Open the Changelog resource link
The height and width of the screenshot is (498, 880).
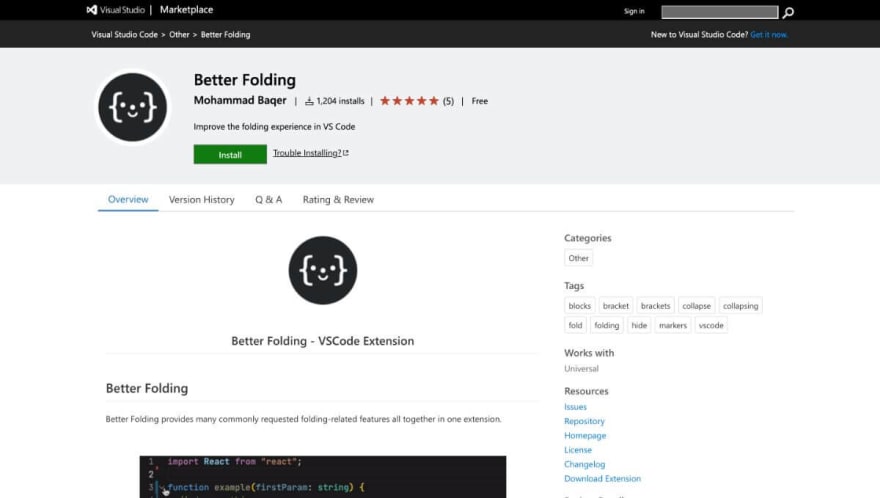[x=584, y=464]
